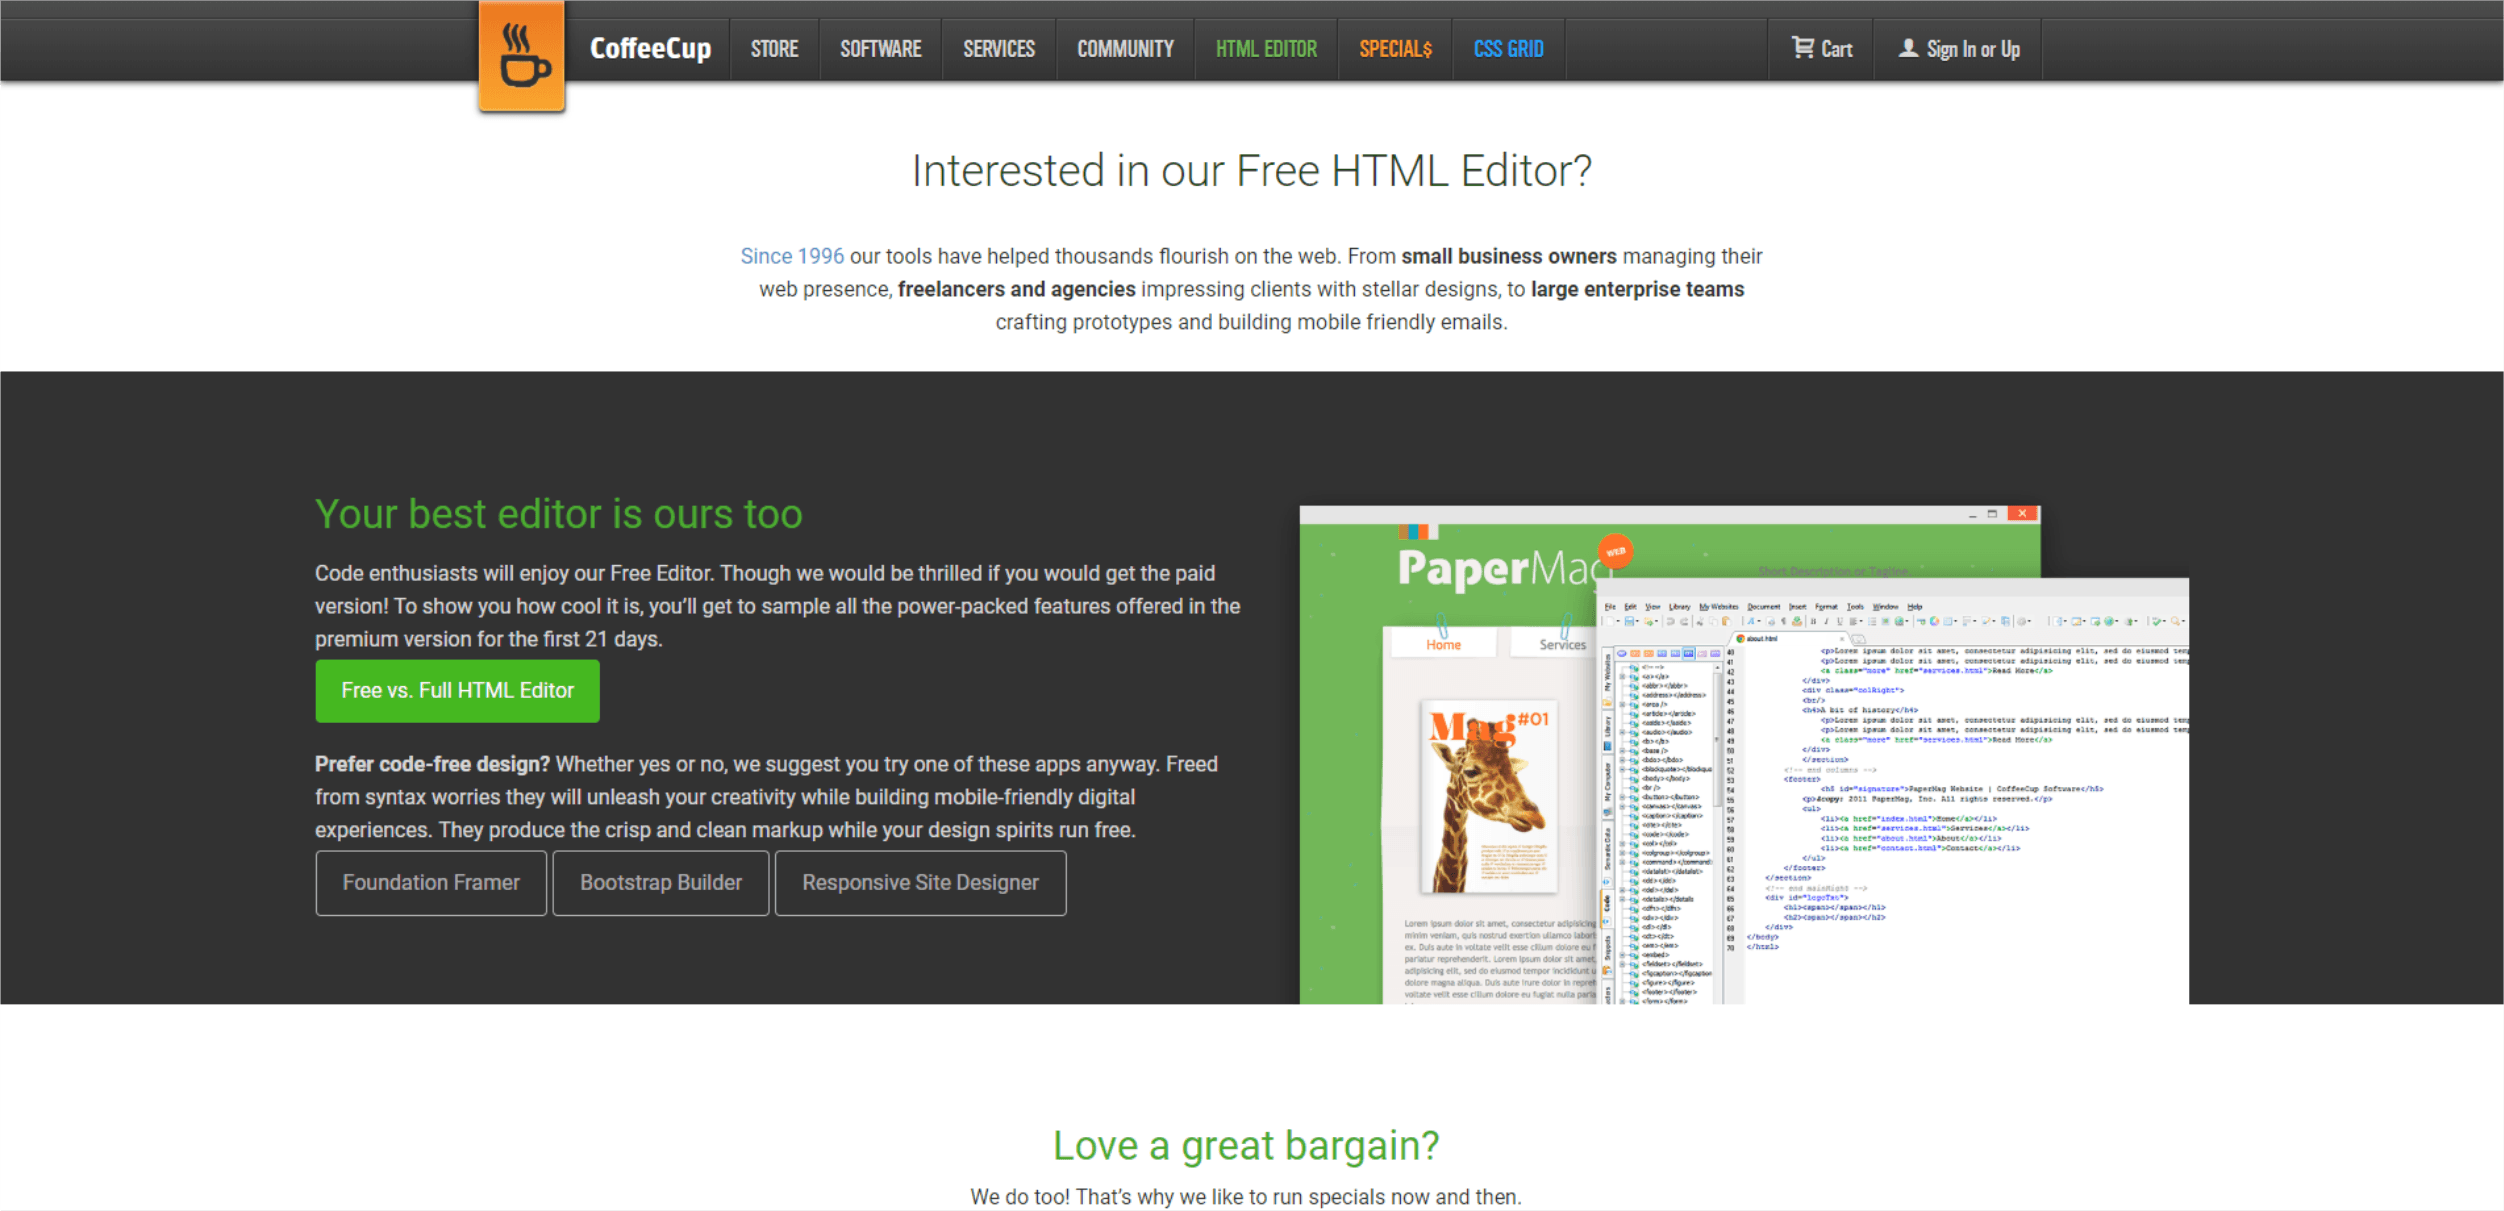Open the SOFTWARE menu
Screen dimensions: 2504x1211
[880, 48]
